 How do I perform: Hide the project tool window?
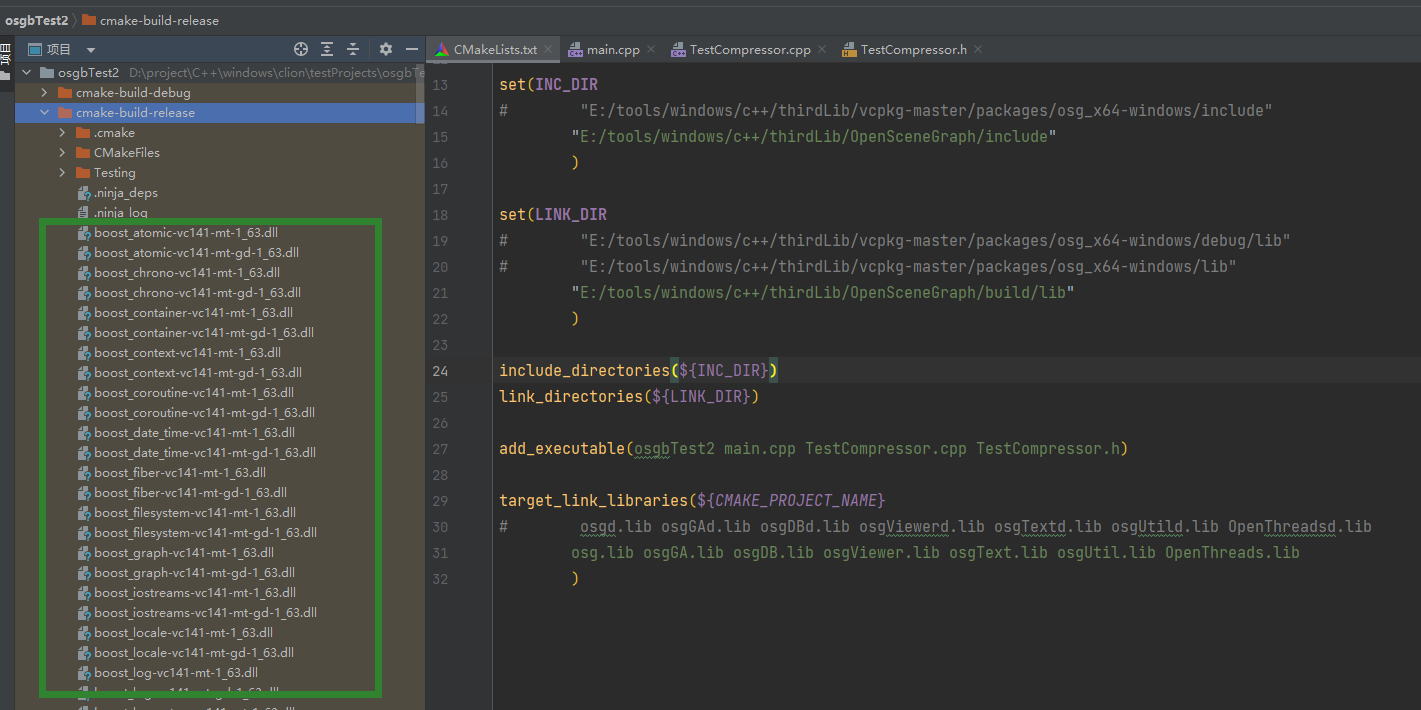click(412, 49)
